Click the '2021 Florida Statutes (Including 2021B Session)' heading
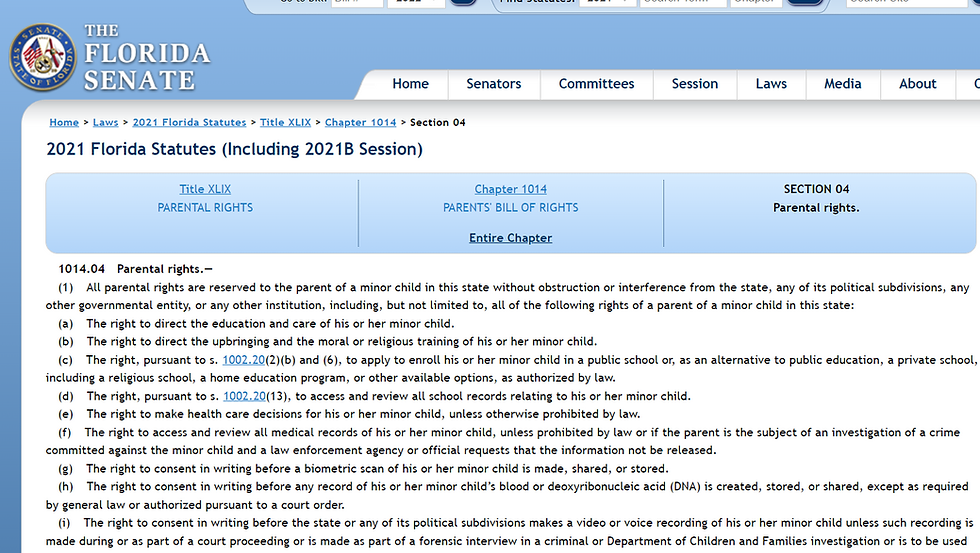 click(234, 149)
